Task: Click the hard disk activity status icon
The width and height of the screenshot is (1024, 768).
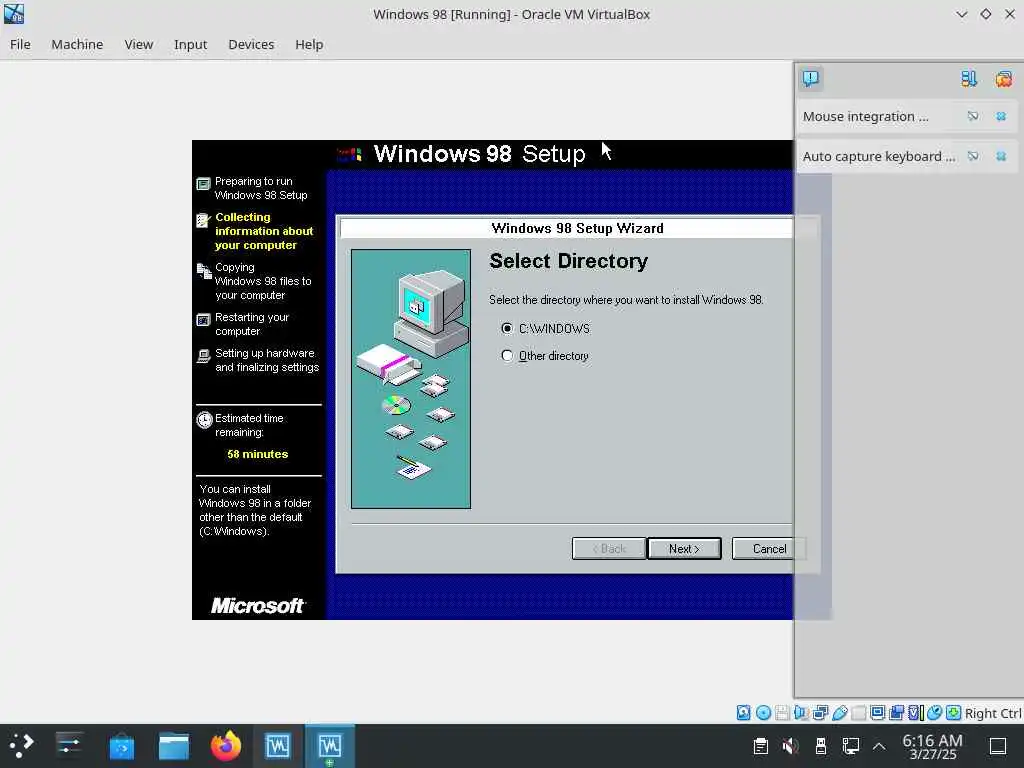Action: coord(743,712)
